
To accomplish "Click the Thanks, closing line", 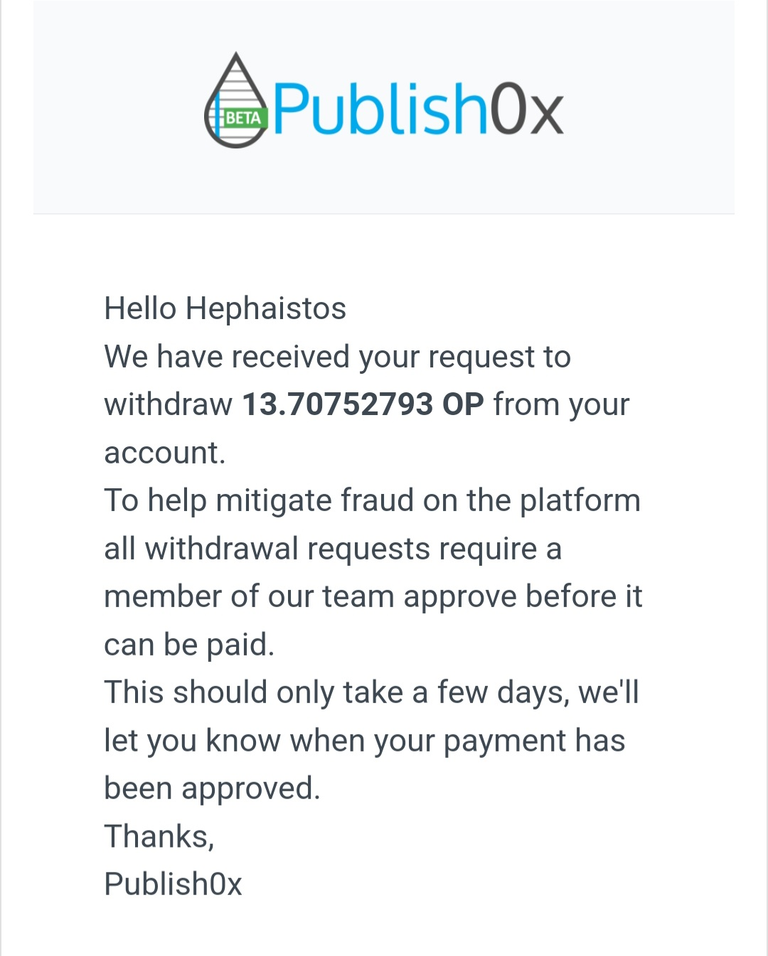I will click(x=159, y=836).
